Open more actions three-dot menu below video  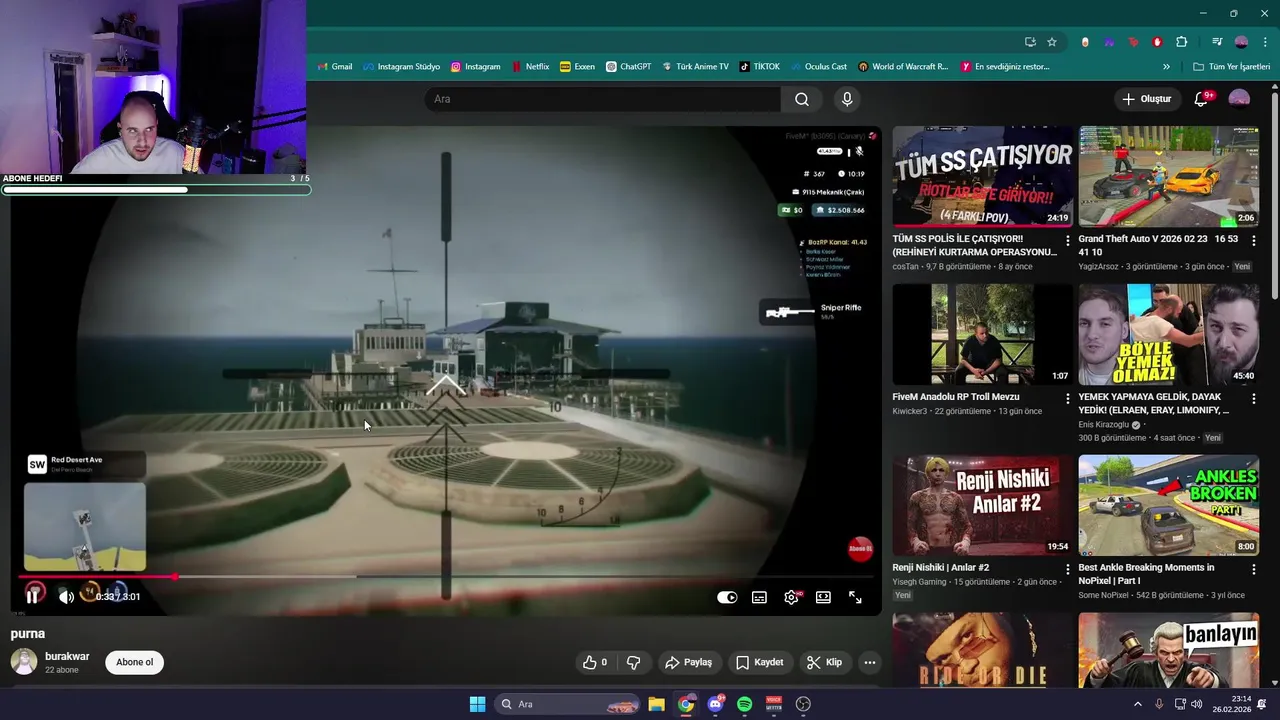870,662
